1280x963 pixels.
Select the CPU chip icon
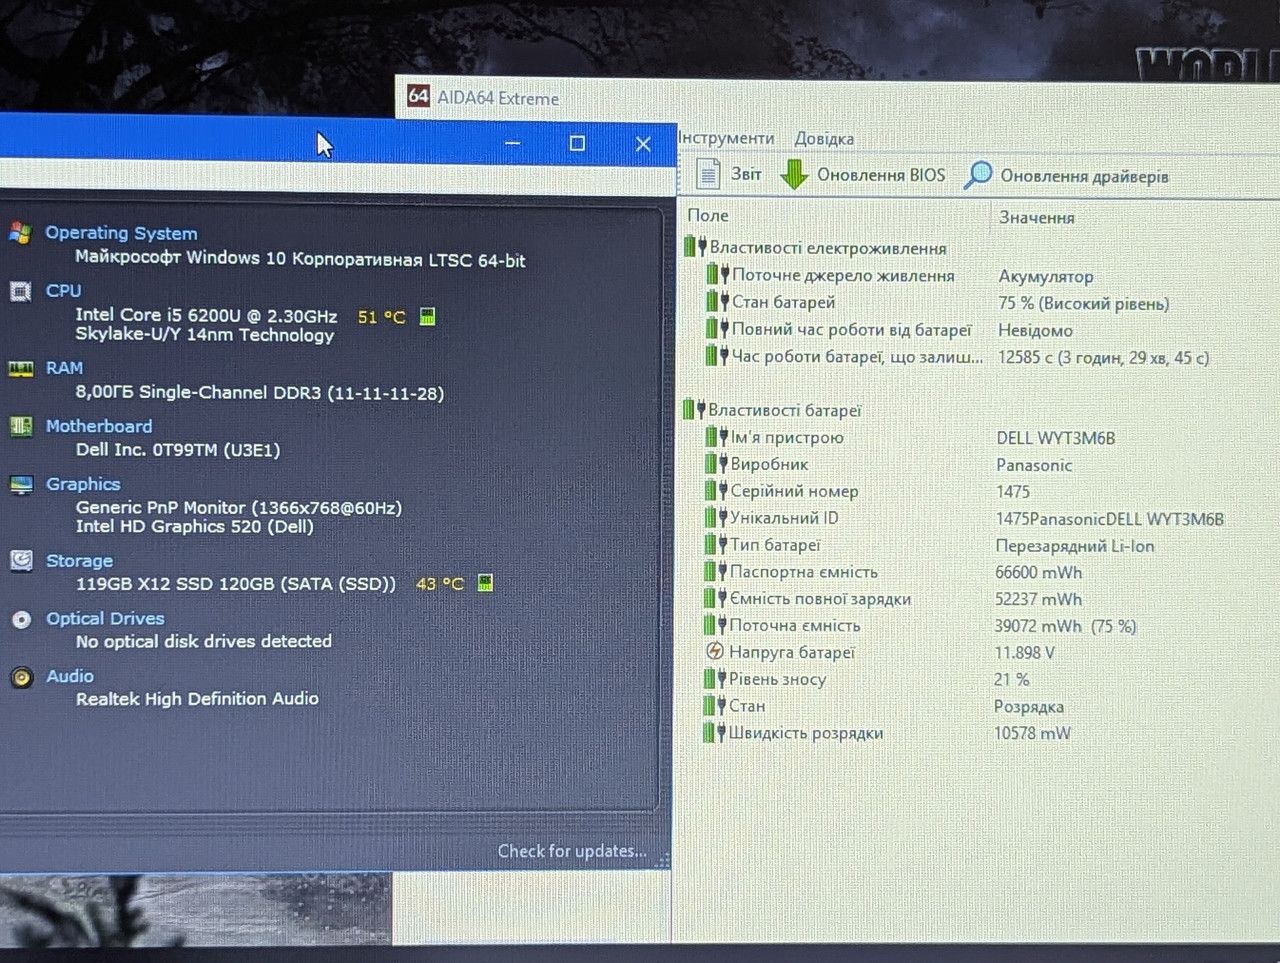tap(20, 291)
